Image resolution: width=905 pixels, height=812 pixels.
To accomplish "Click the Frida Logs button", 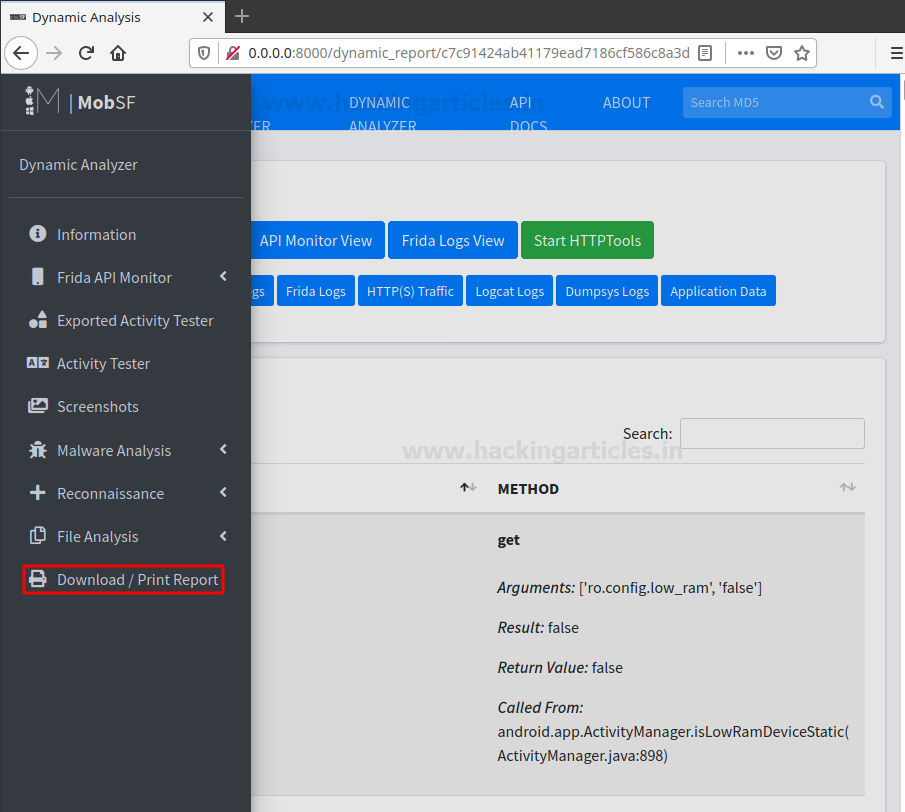I will [316, 291].
